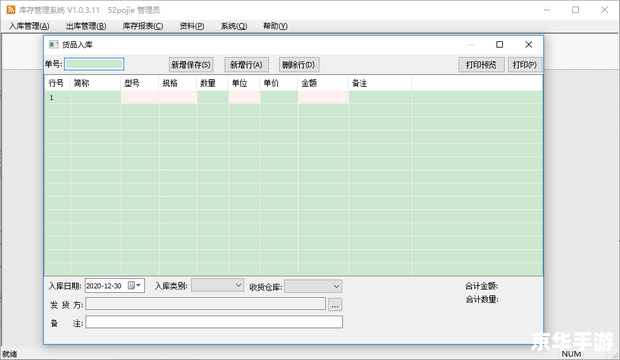Click the 金额 column header

(x=323, y=83)
